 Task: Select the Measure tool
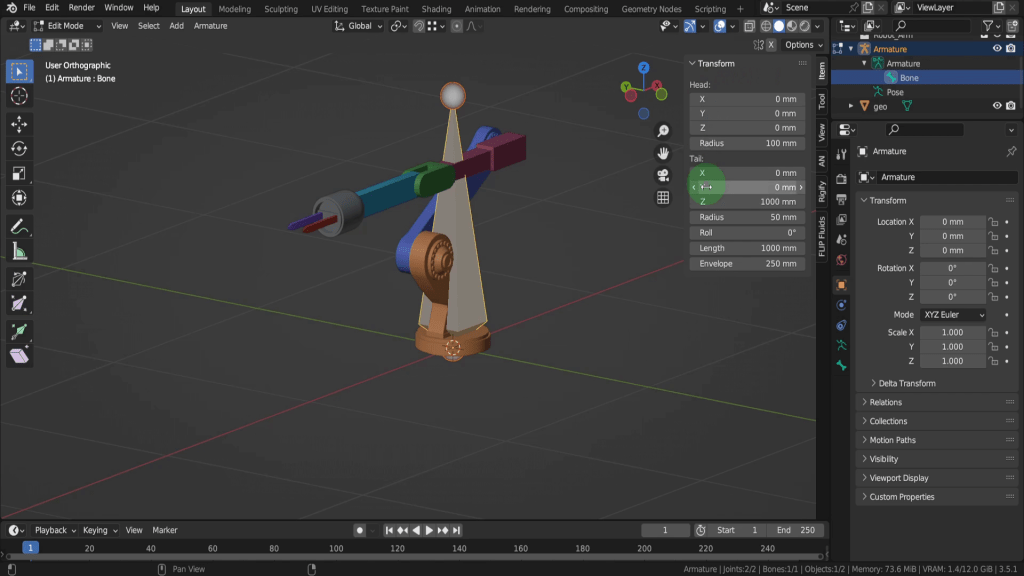pyautogui.click(x=19, y=251)
